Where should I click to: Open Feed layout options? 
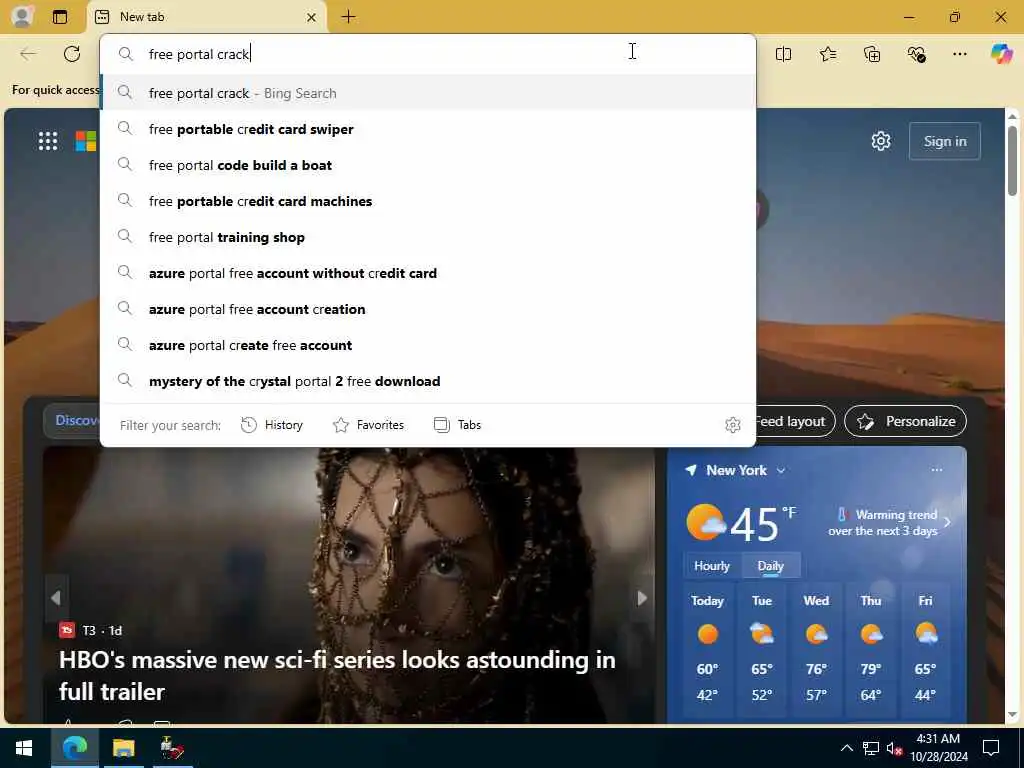point(794,421)
